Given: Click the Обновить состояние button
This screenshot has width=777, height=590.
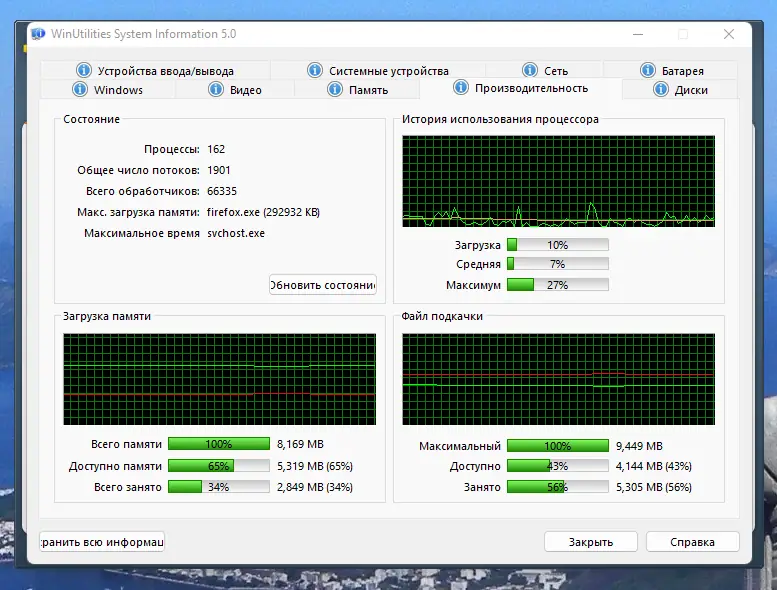Looking at the screenshot, I should tap(323, 285).
